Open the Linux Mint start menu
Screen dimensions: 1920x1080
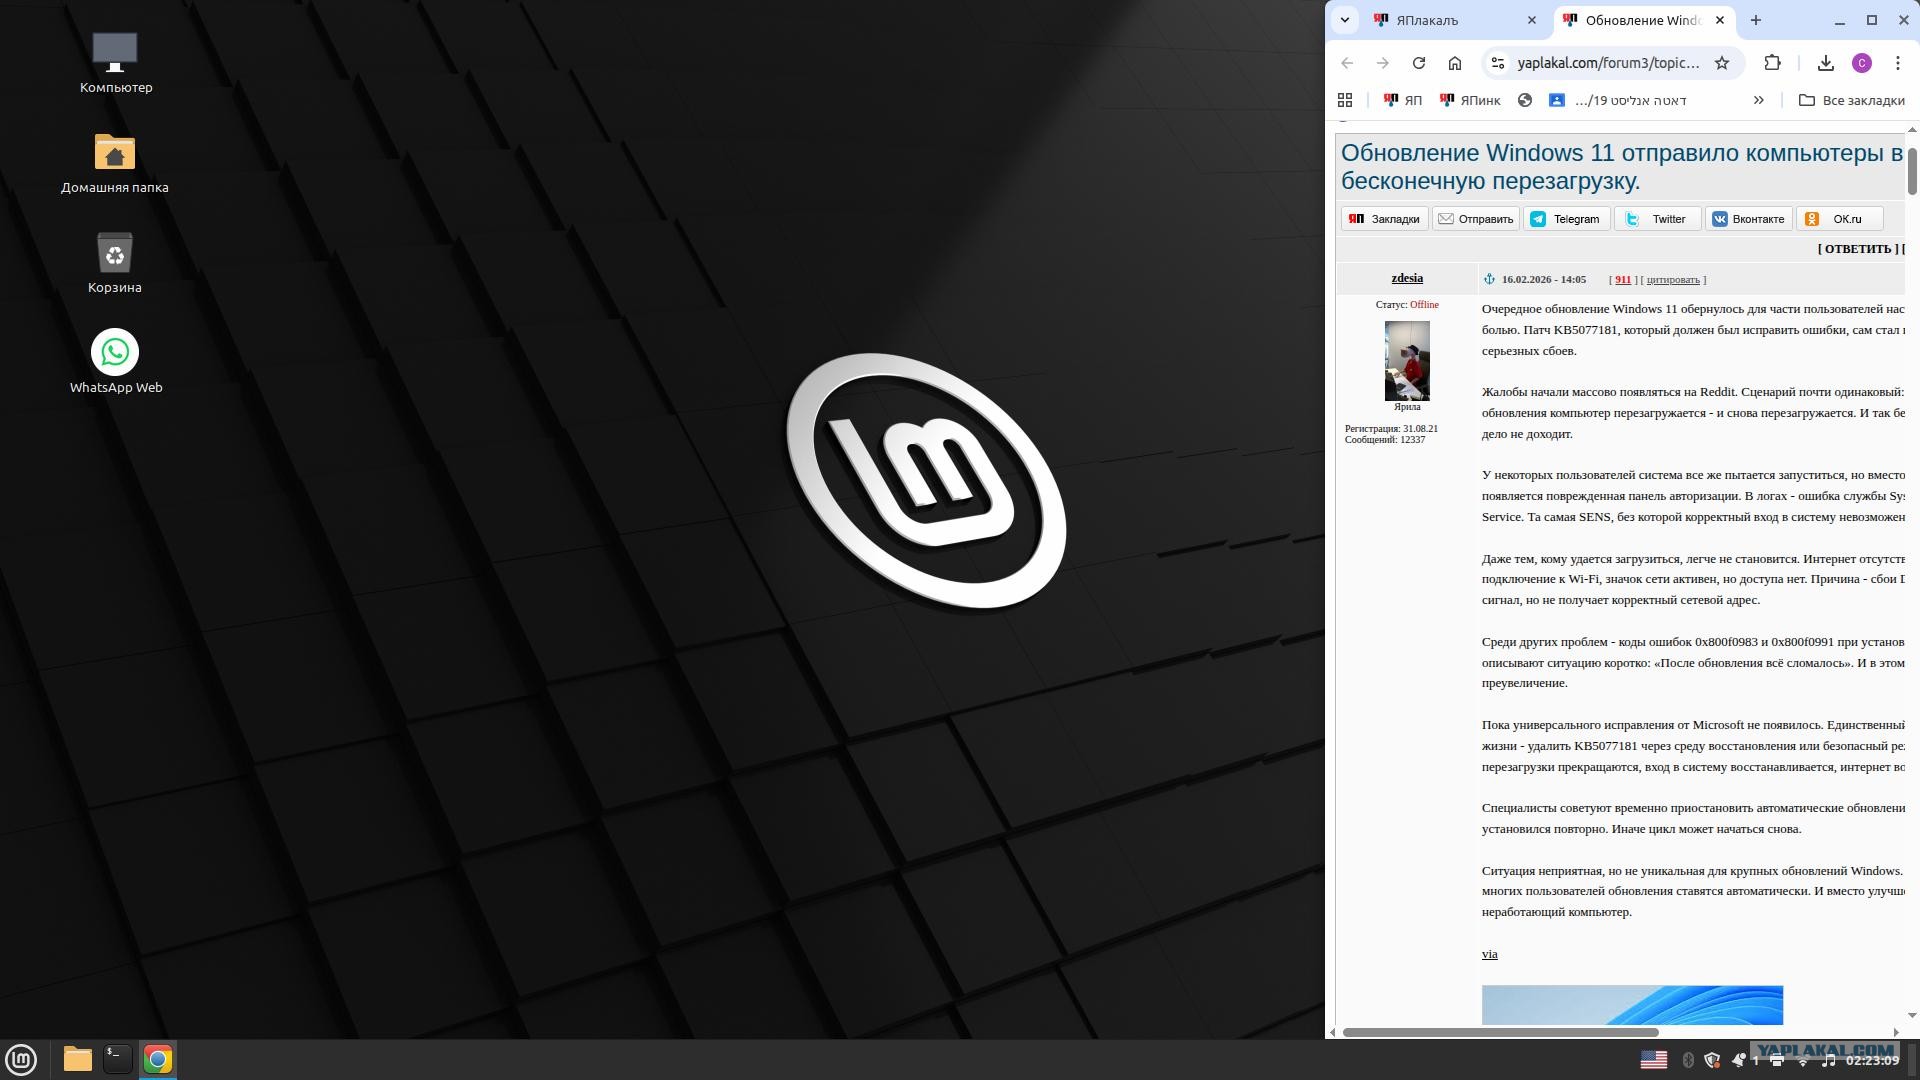[21, 1059]
